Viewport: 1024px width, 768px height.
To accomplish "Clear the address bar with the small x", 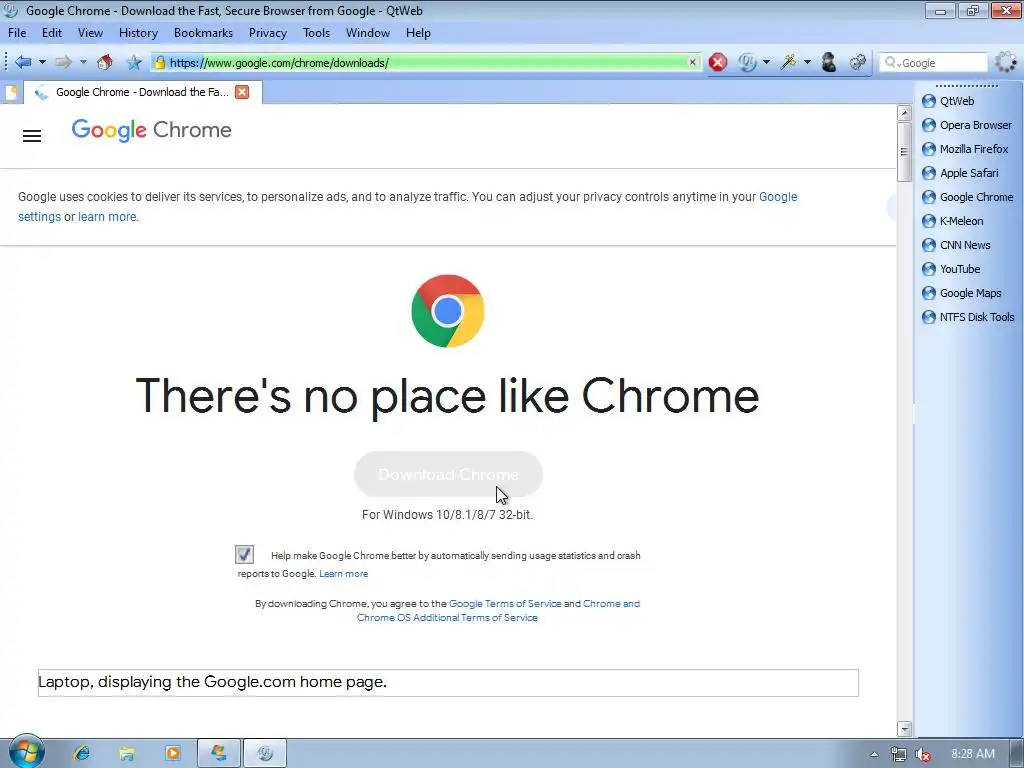I will point(692,62).
